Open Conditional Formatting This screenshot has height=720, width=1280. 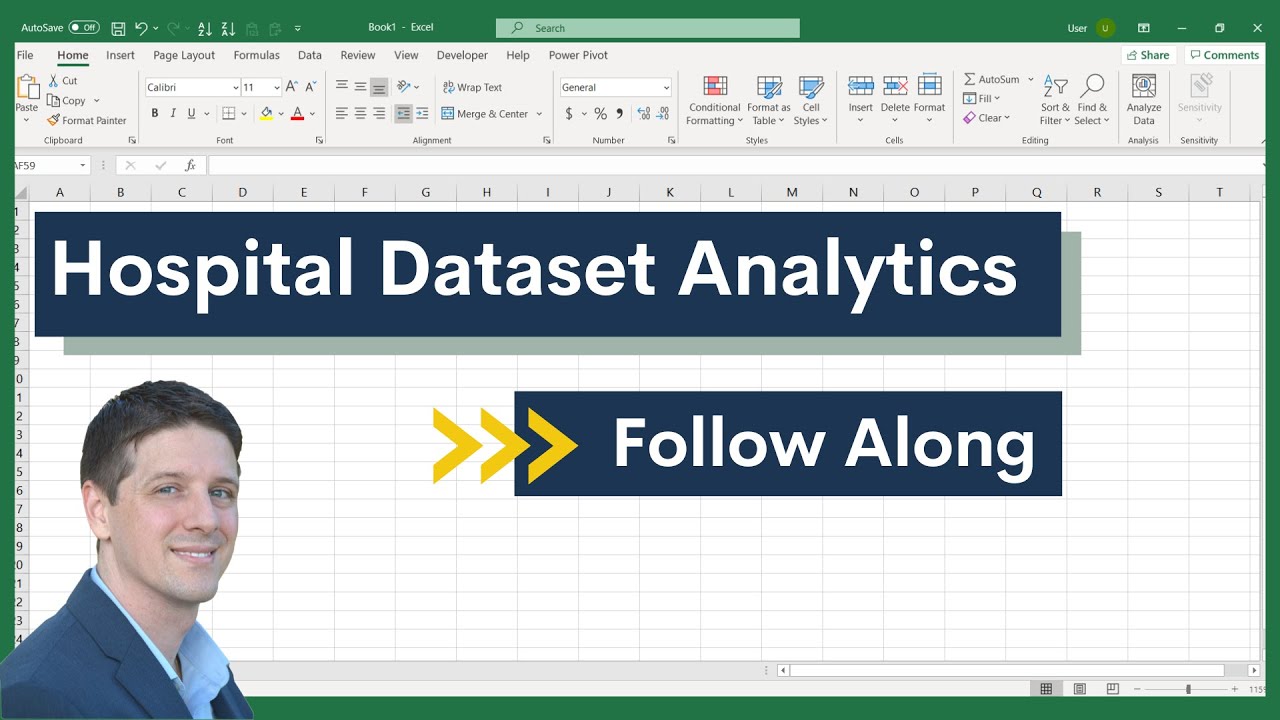tap(714, 100)
